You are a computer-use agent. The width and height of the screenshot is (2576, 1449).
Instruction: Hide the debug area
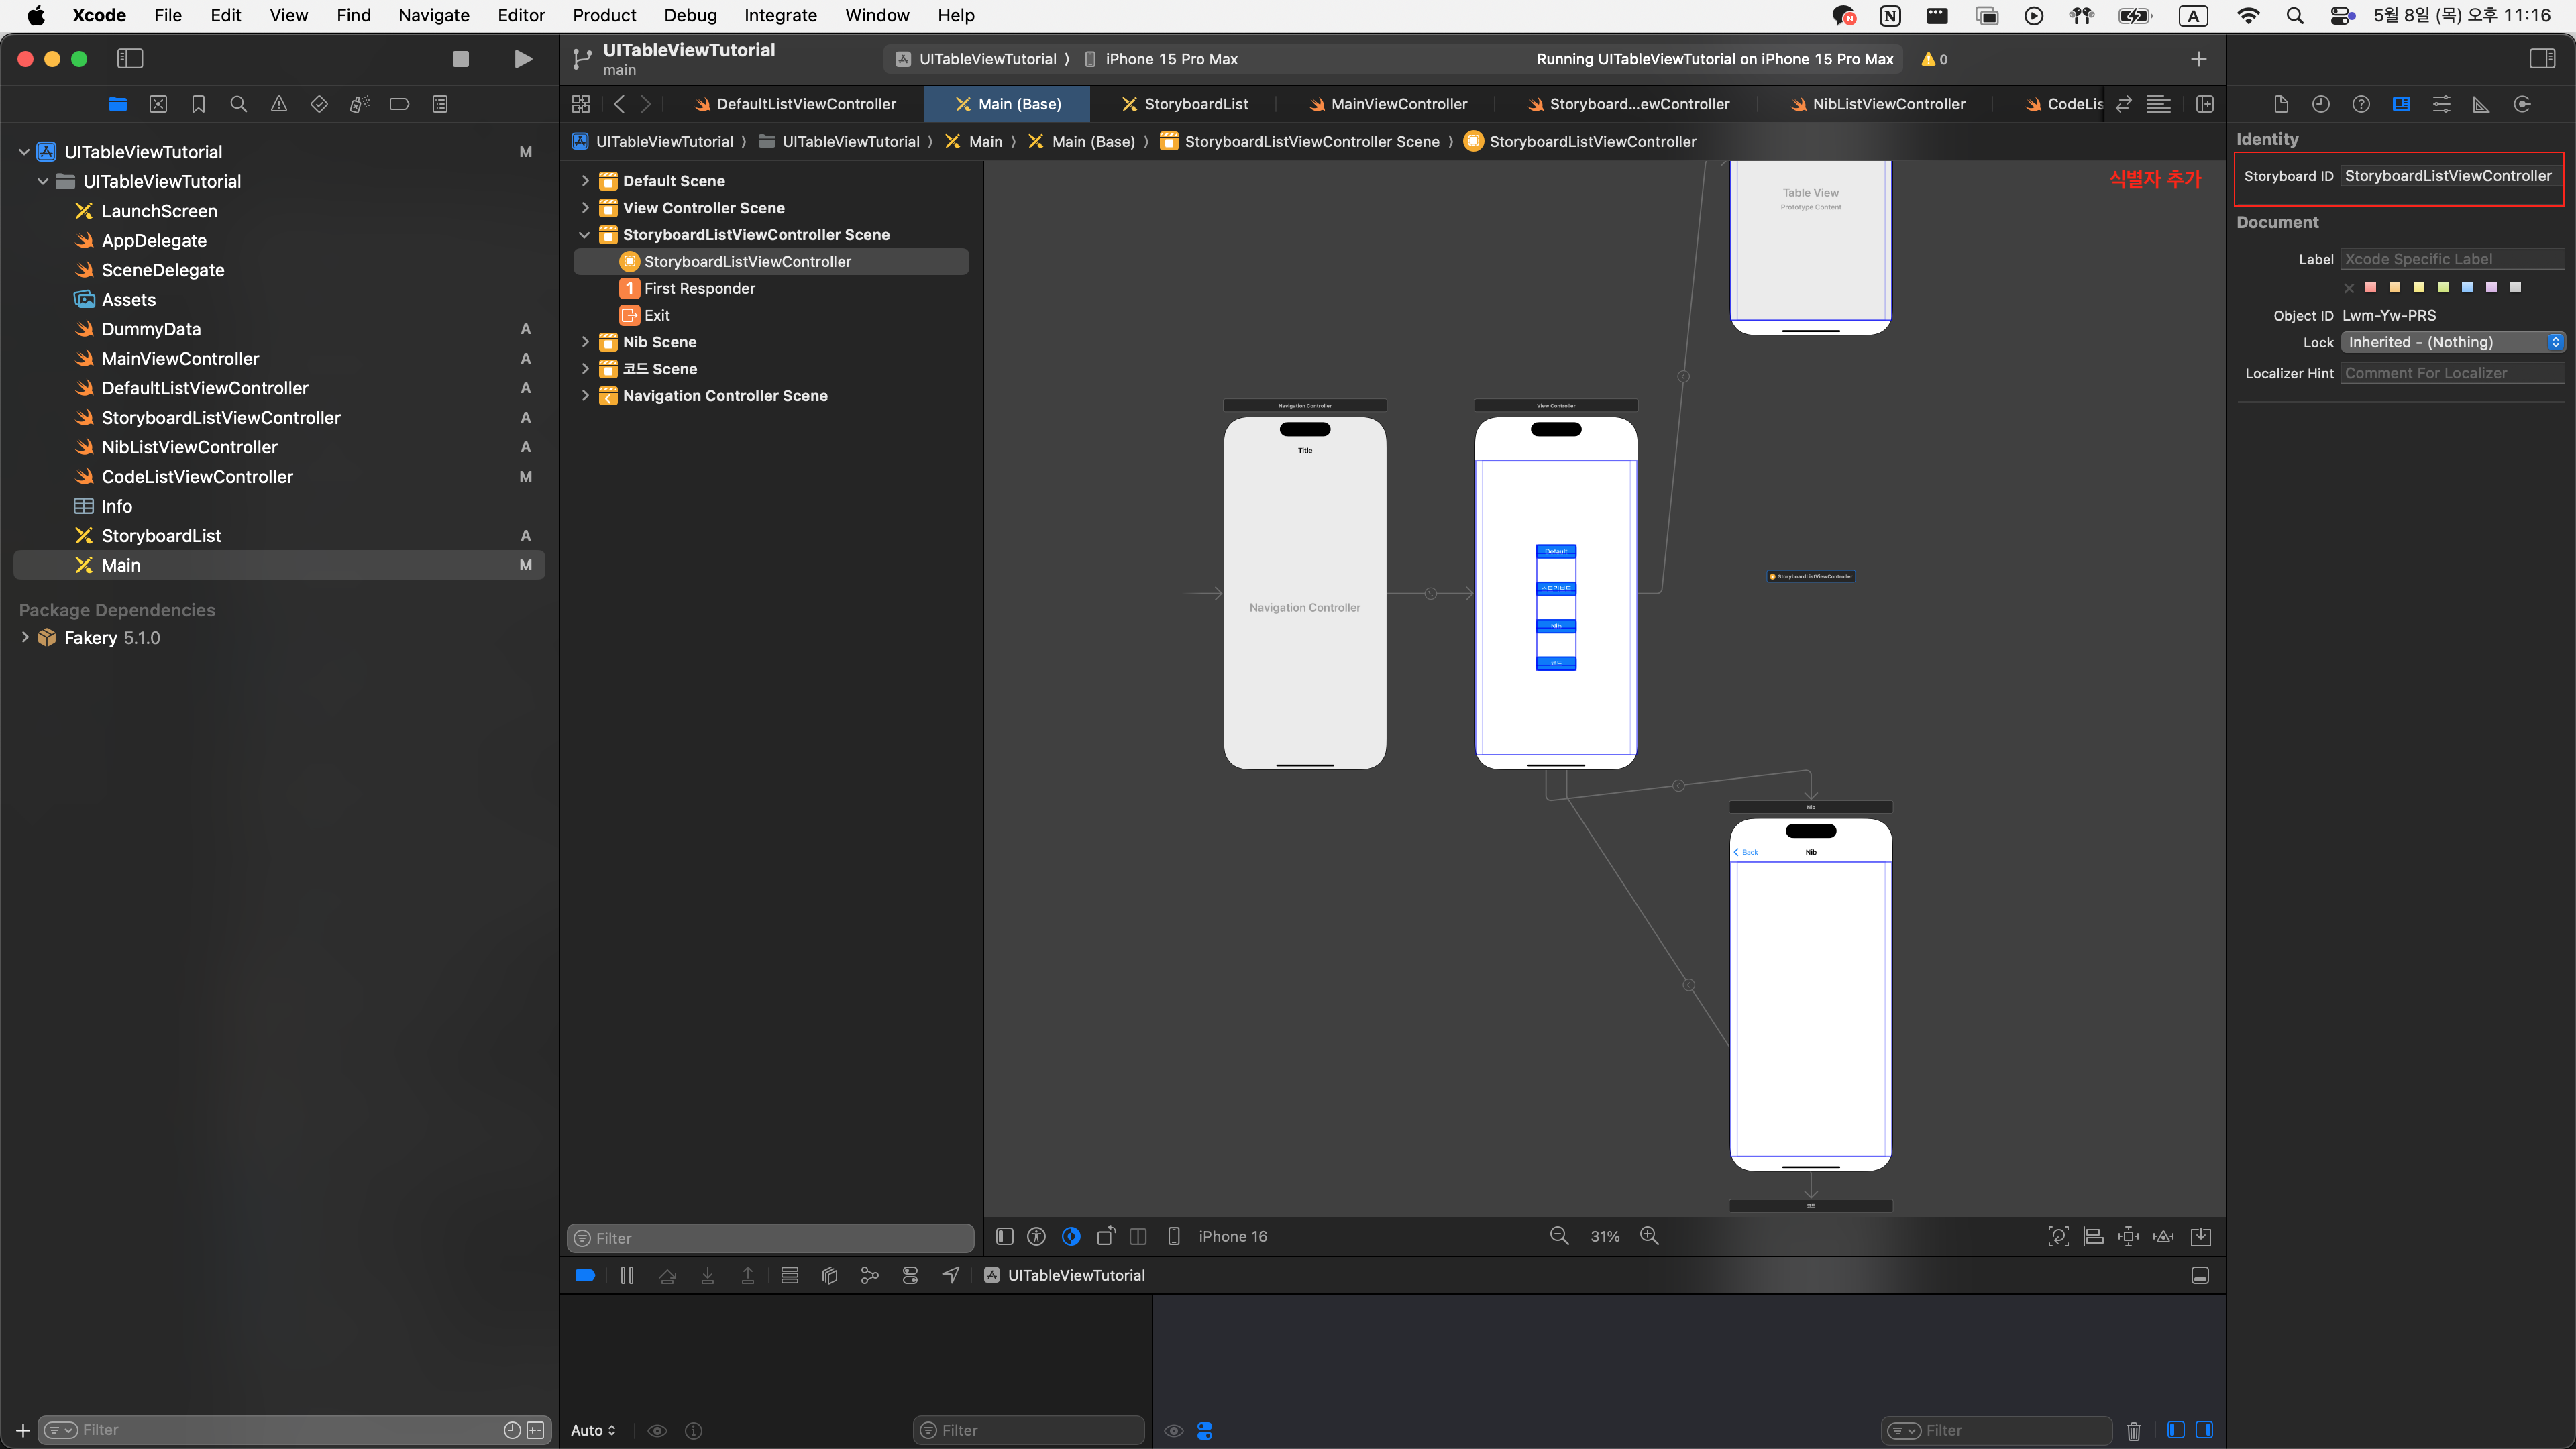point(2200,1275)
